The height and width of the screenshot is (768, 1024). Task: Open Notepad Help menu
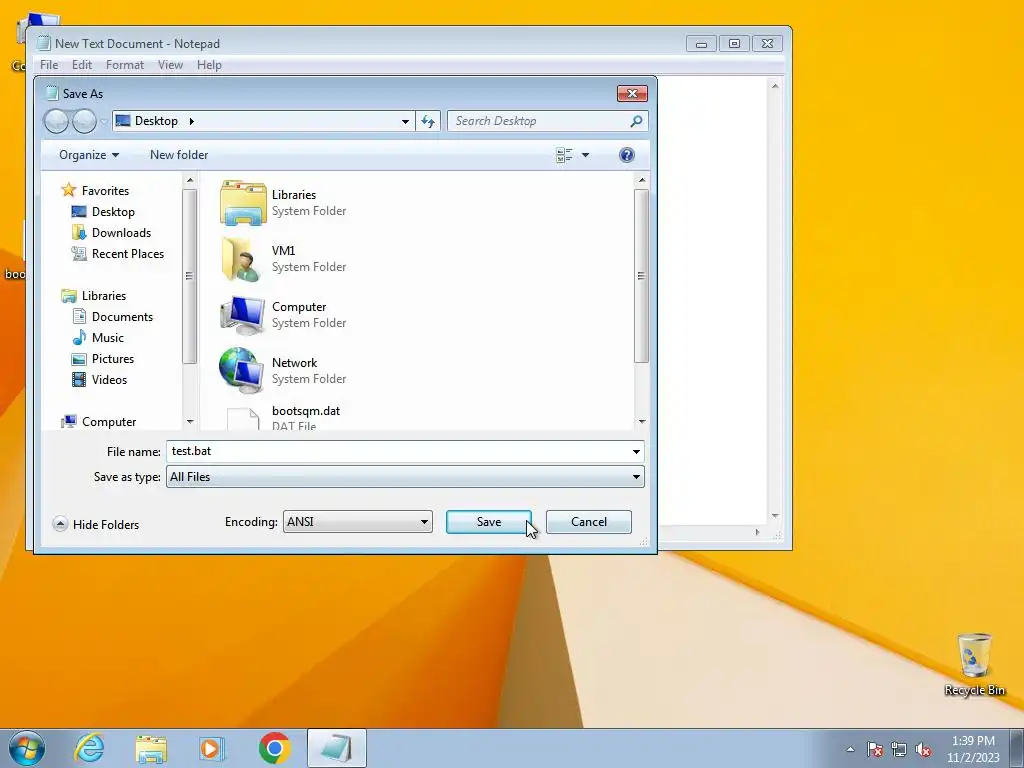[209, 65]
